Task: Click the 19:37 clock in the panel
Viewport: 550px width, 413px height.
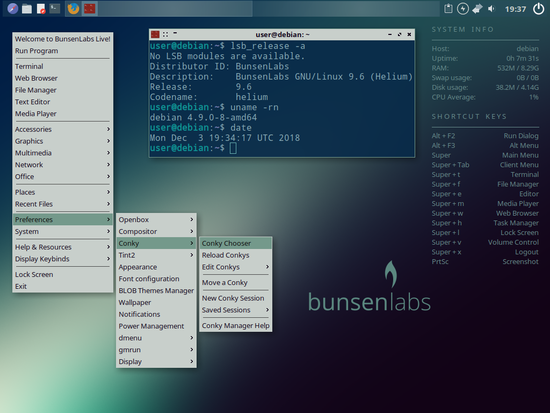Action: tap(515, 9)
